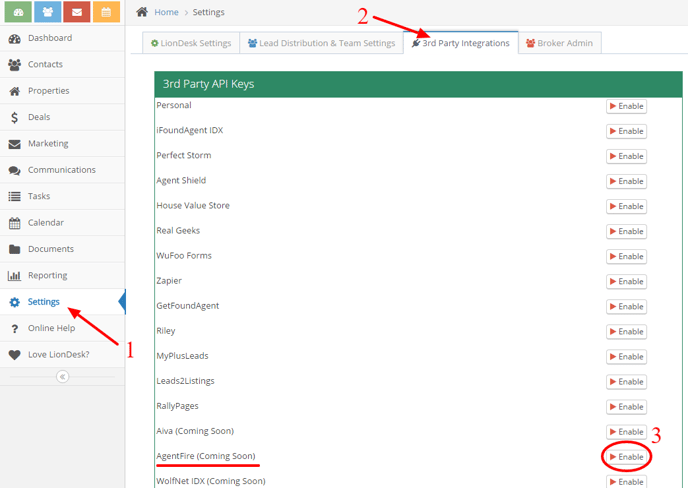The height and width of the screenshot is (488, 688).
Task: Go to Properties in the sidebar
Action: point(62,91)
